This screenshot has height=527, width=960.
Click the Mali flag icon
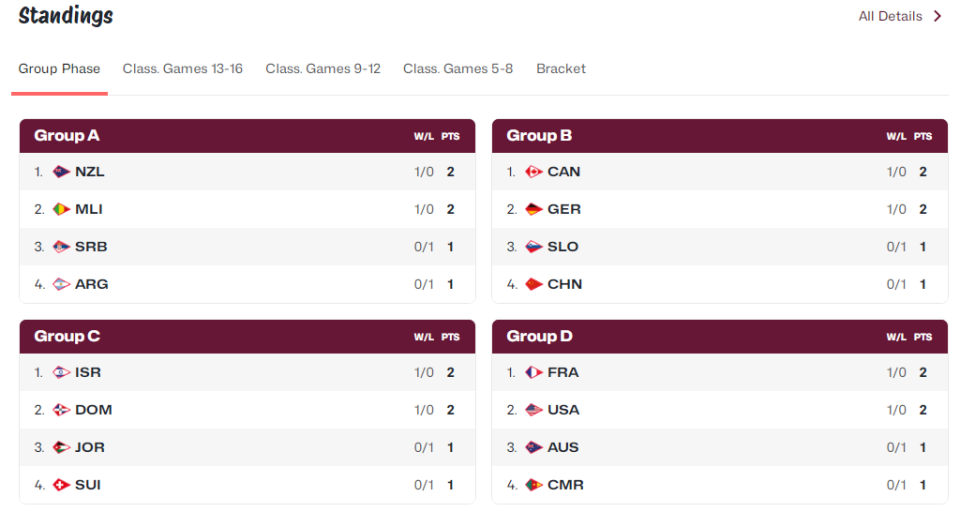(x=61, y=209)
